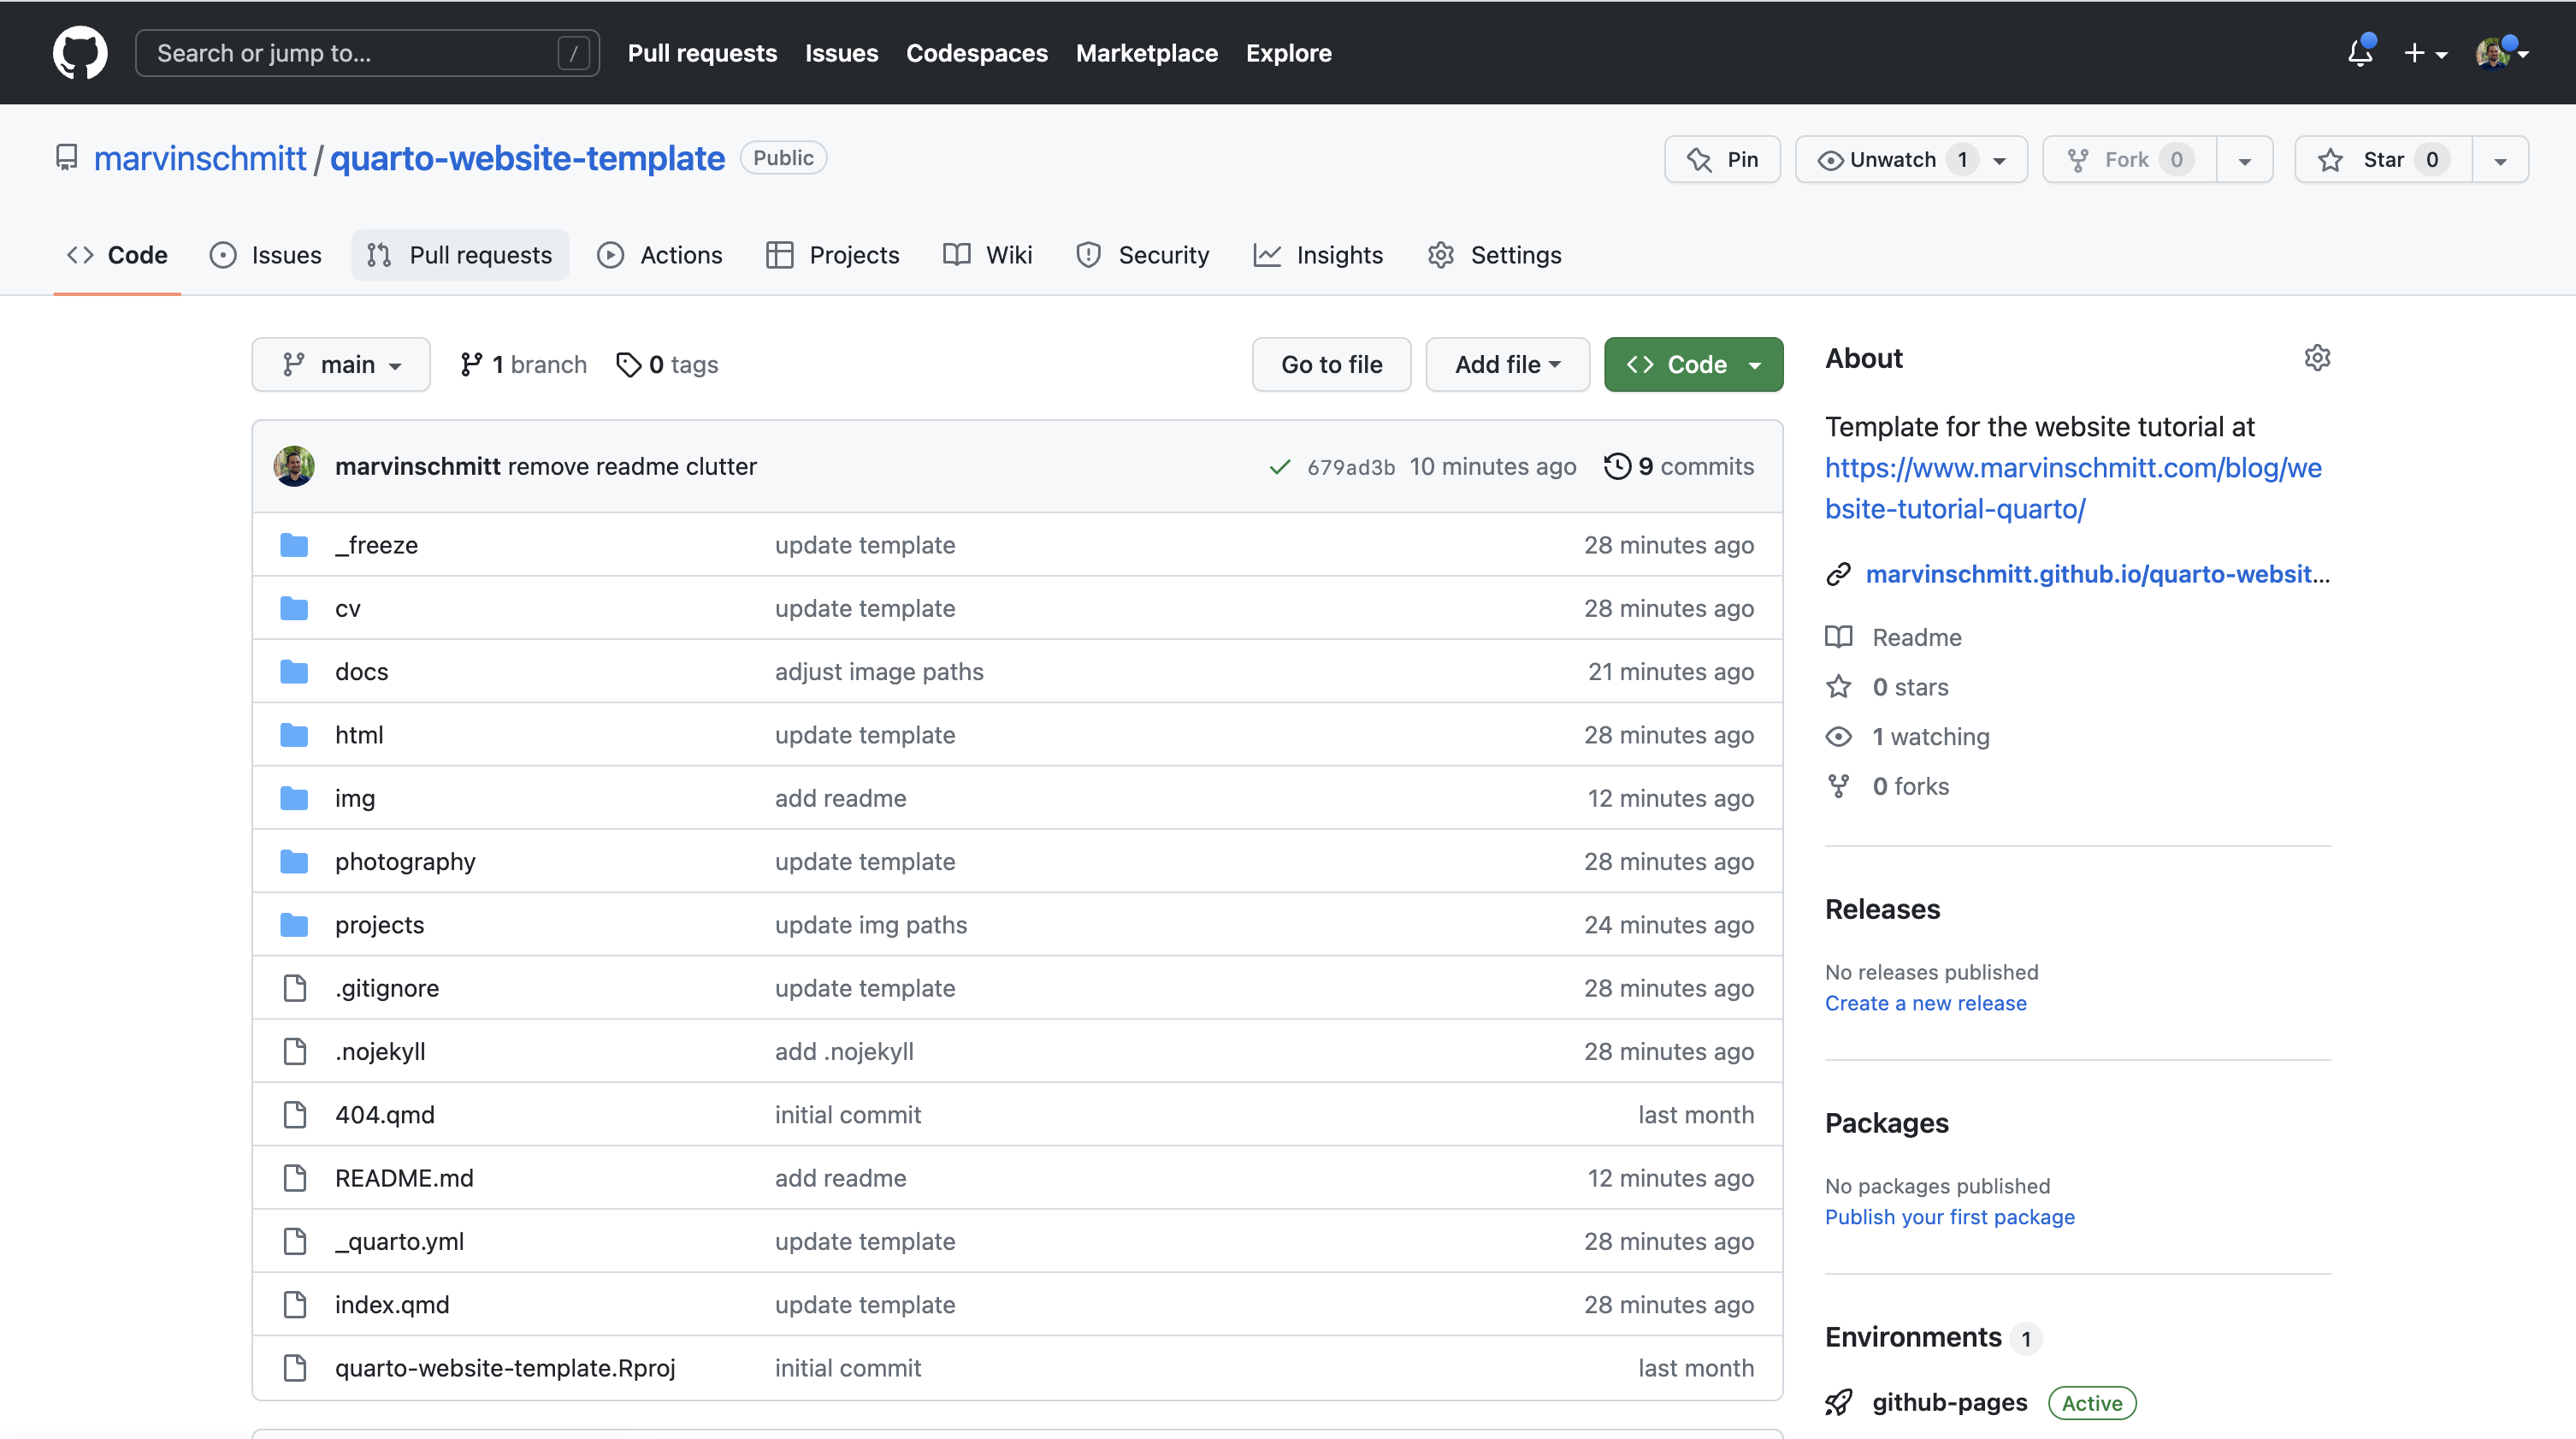This screenshot has width=2576, height=1439.
Task: Switch to the Wiki tab
Action: click(x=988, y=255)
